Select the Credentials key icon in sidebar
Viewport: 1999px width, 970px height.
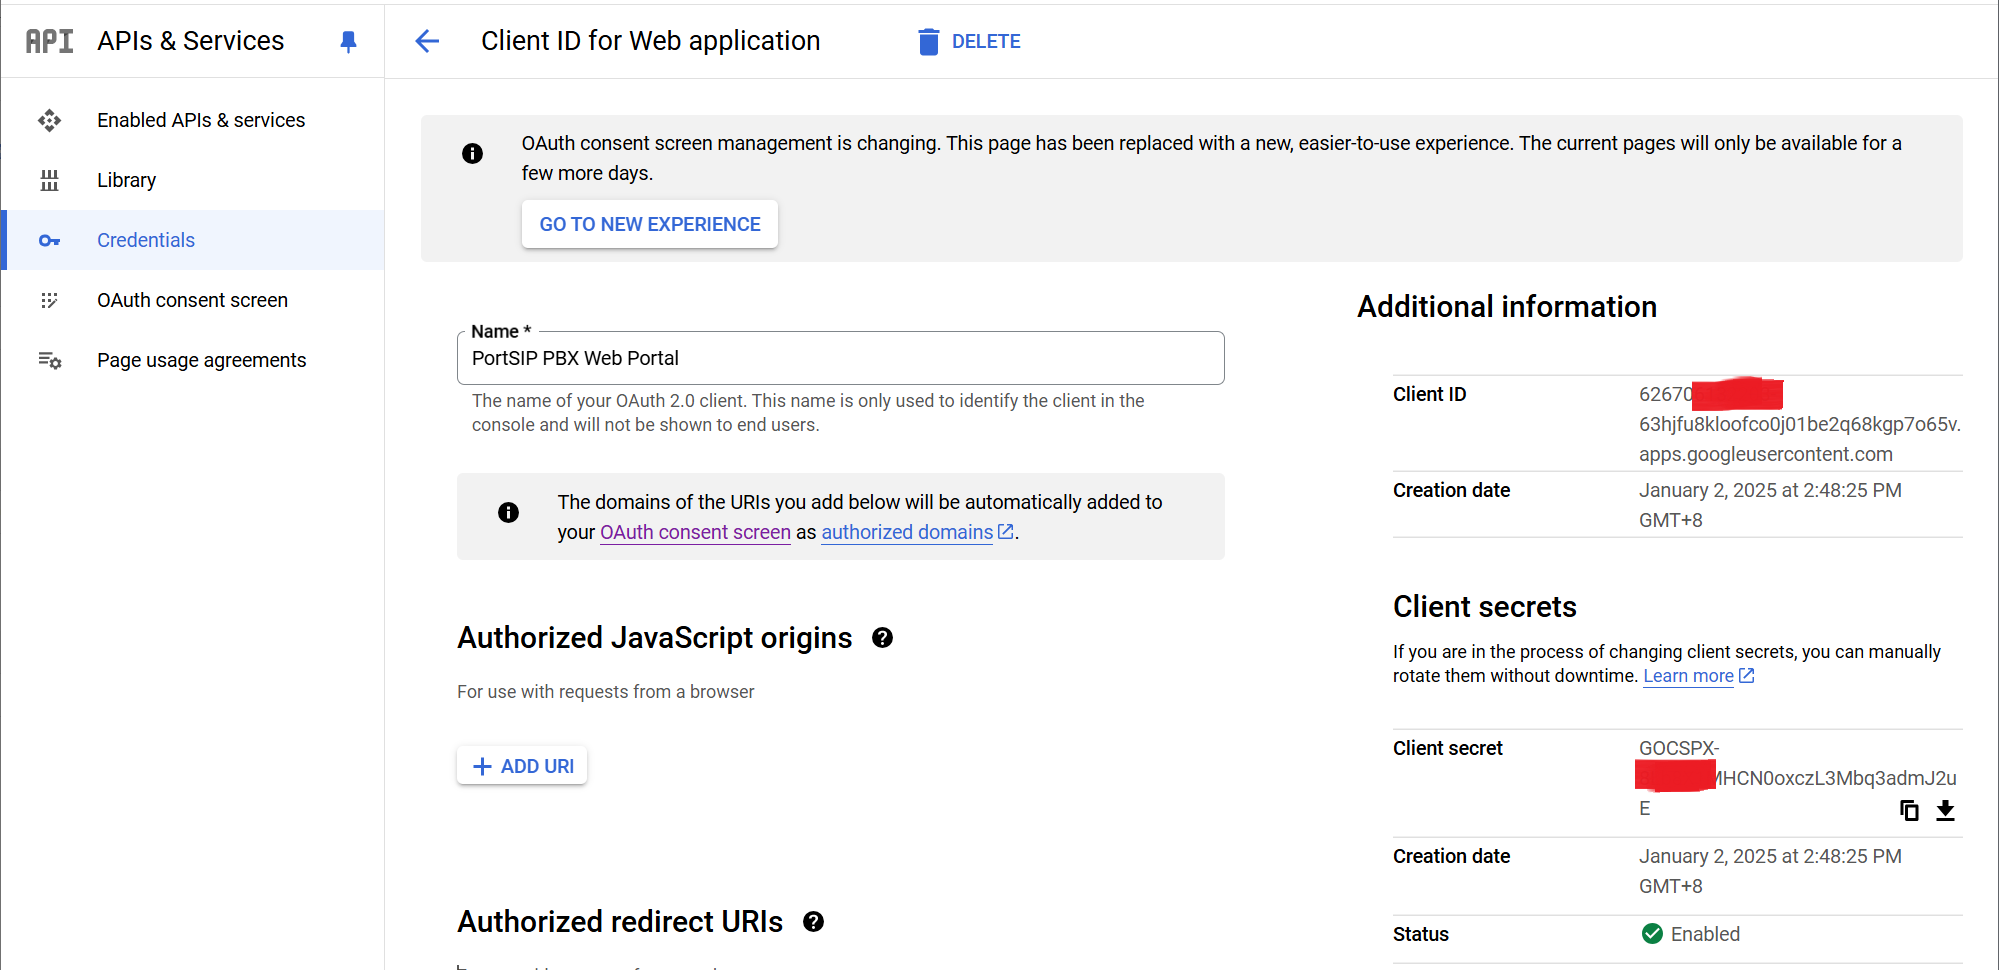pos(49,240)
